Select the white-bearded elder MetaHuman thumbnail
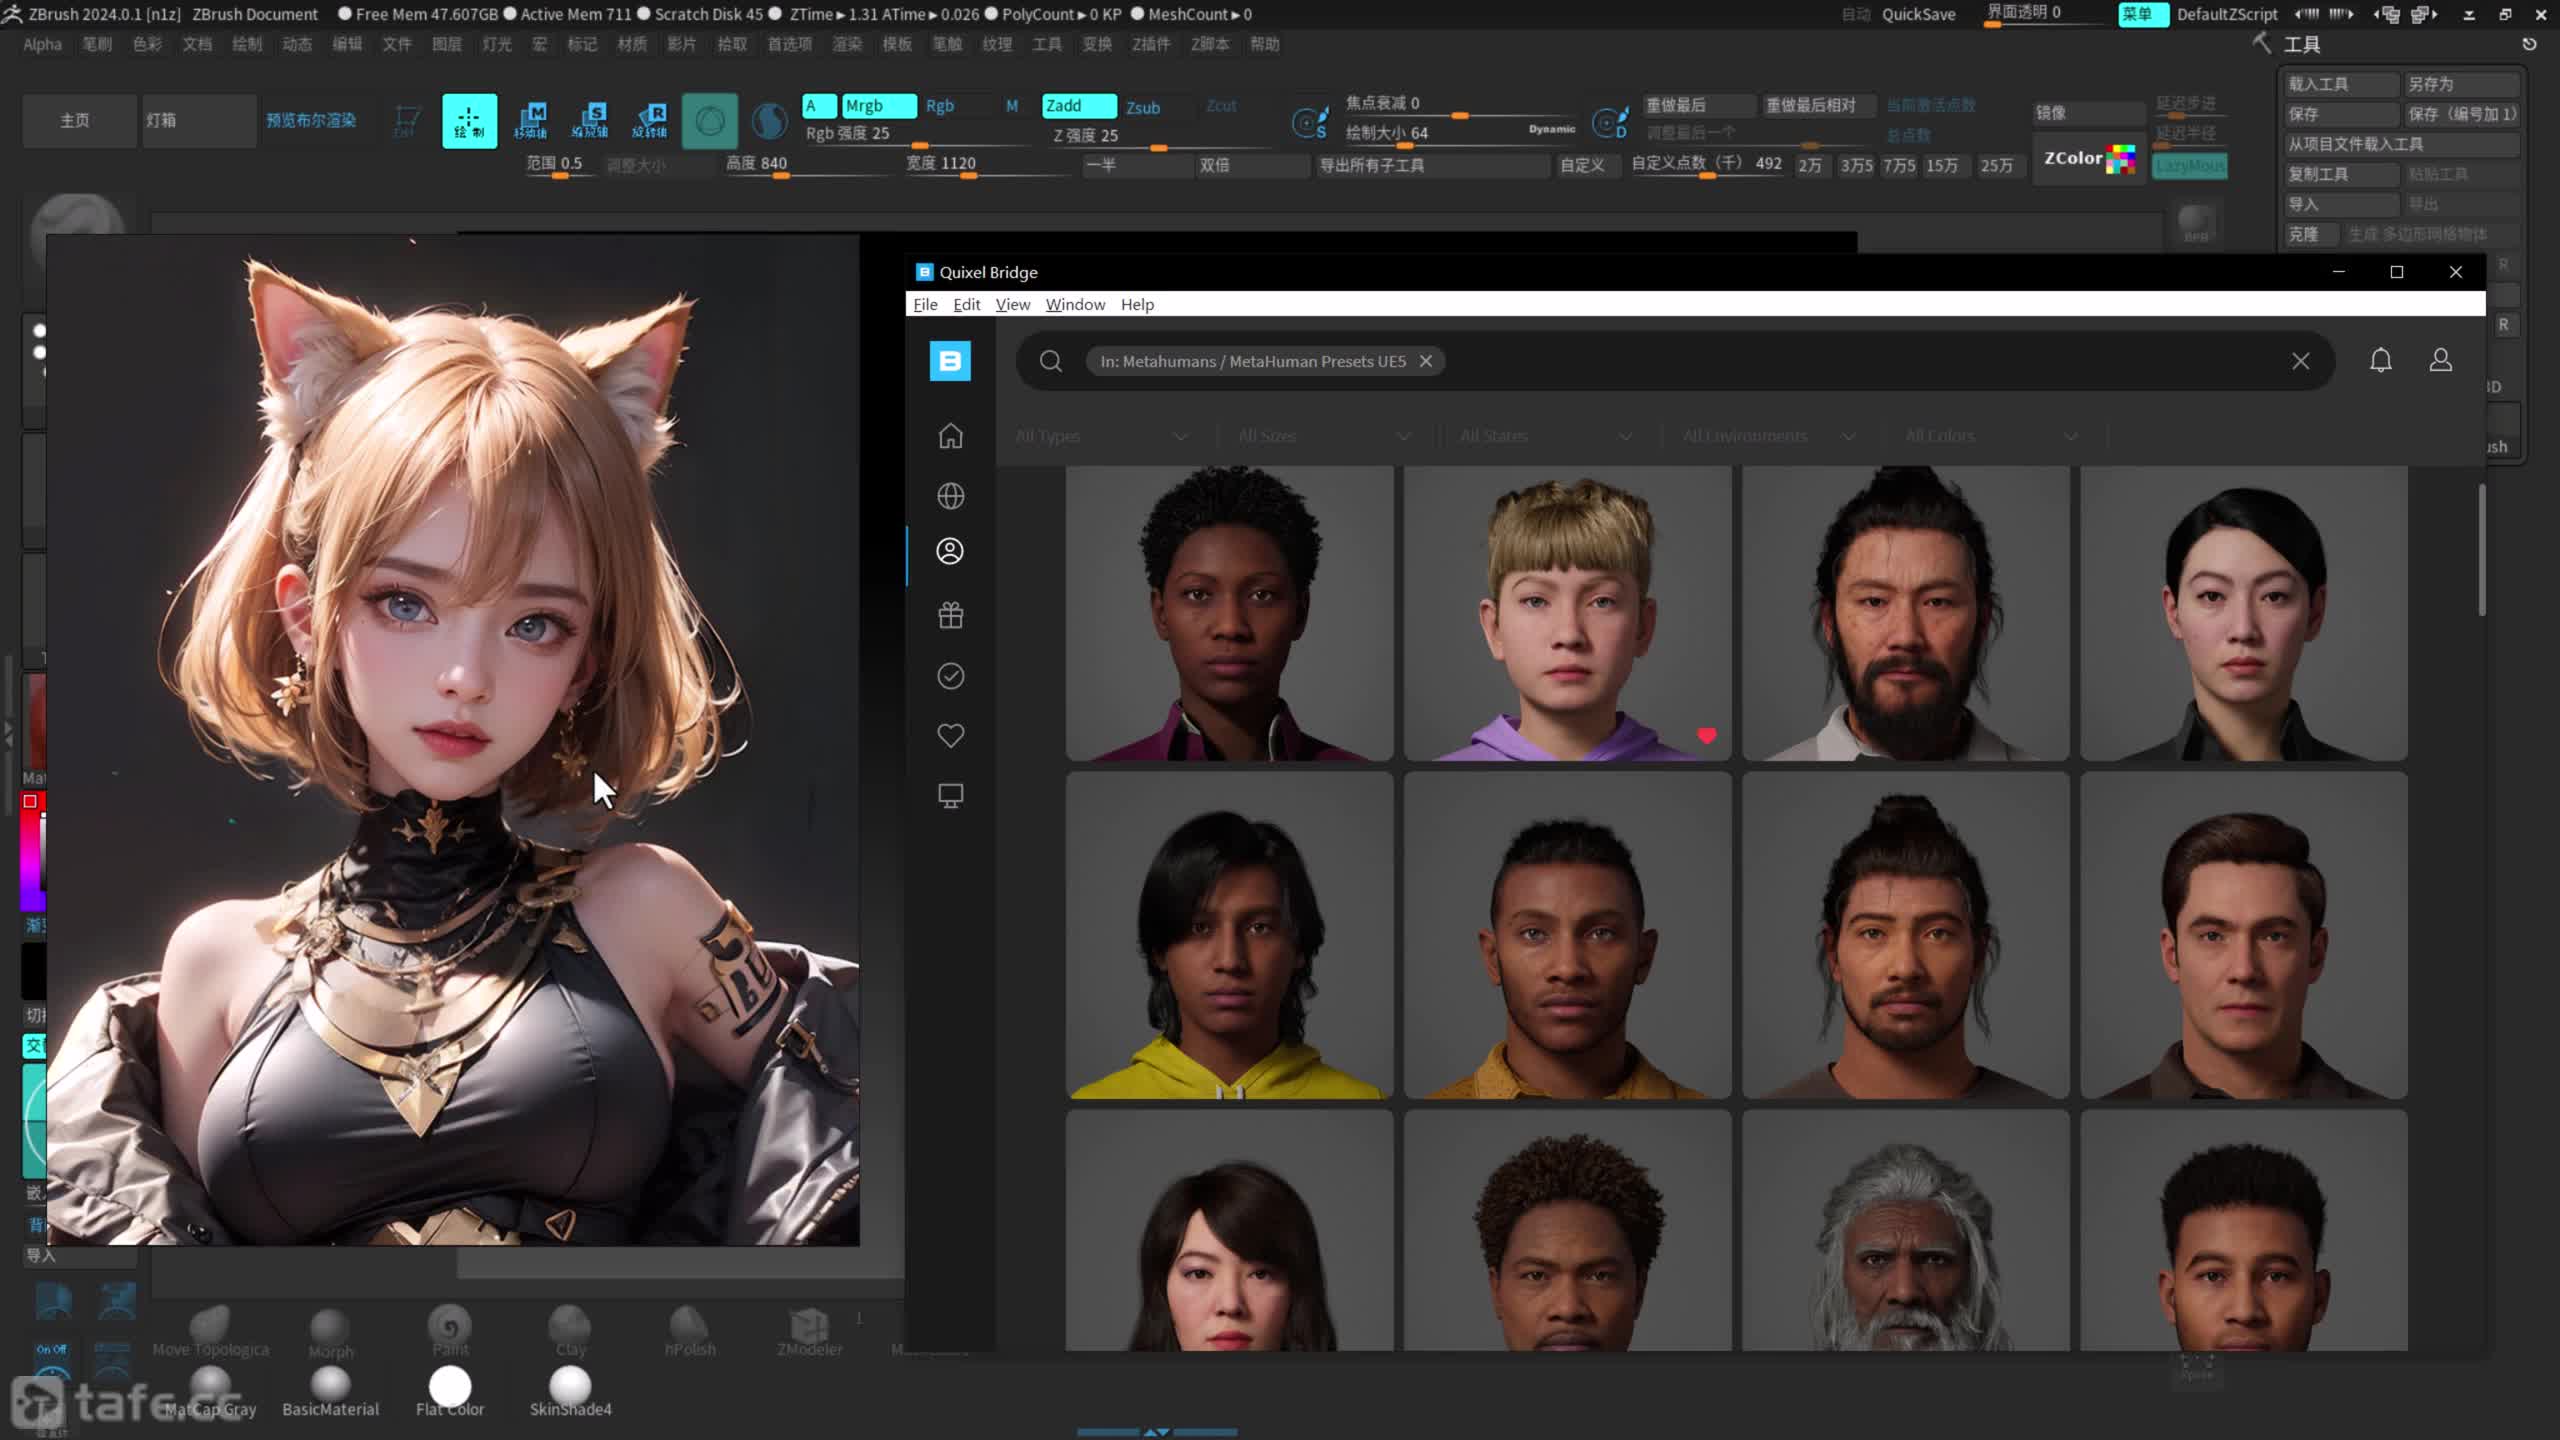The image size is (2560, 1440). tap(1905, 1231)
